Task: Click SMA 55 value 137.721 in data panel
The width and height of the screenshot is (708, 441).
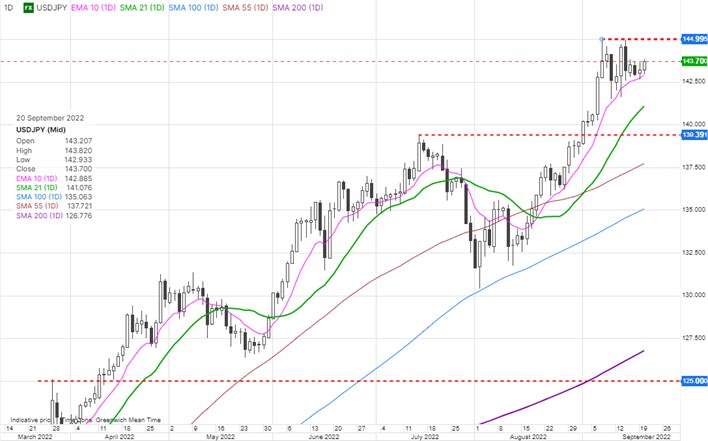Action: (x=78, y=206)
